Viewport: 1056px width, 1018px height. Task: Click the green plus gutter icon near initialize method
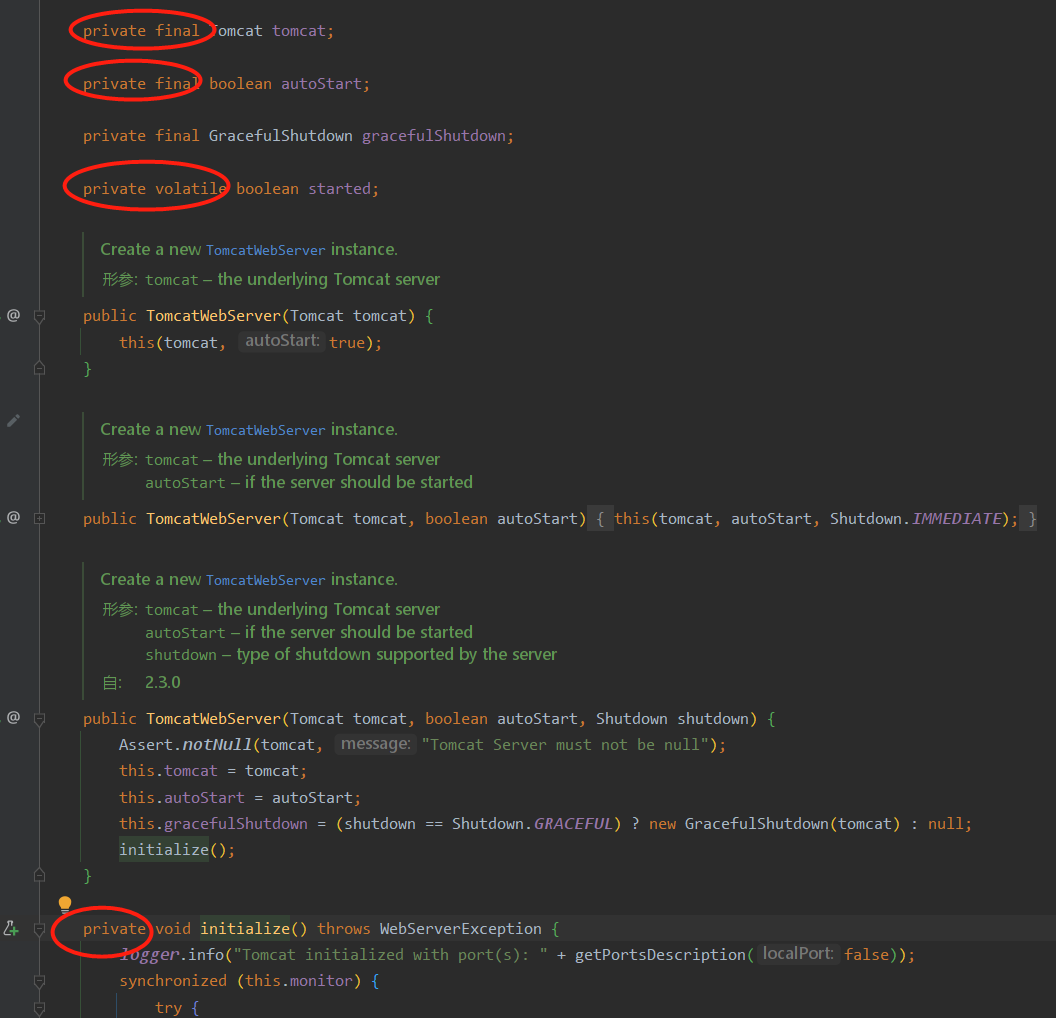[11, 928]
